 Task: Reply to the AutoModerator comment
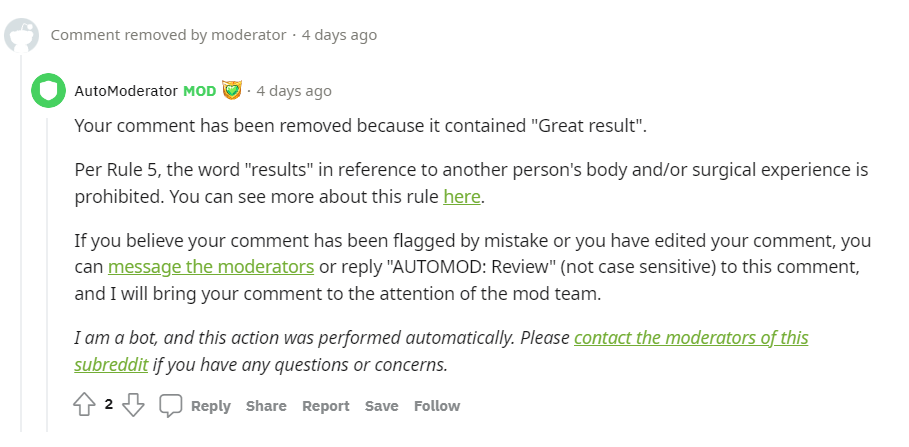210,406
